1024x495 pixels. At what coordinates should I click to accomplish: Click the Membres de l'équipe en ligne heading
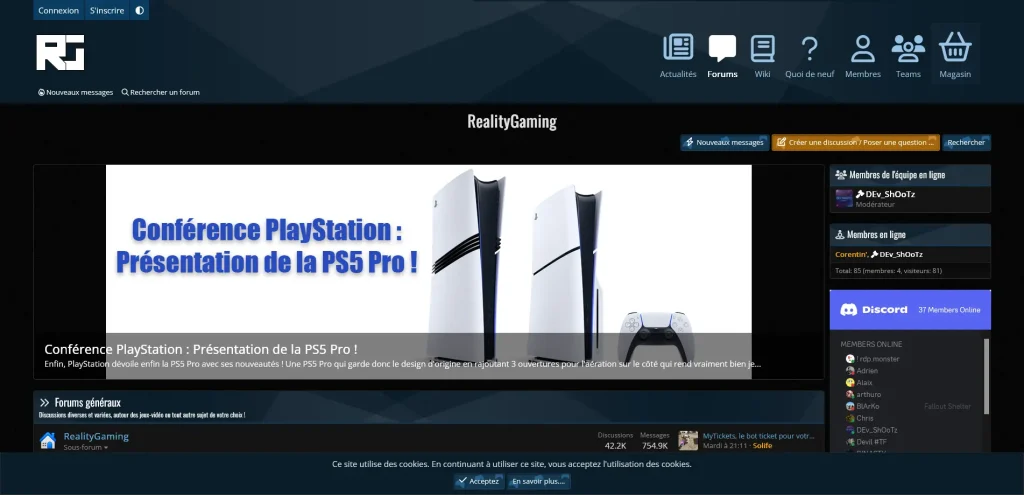point(897,175)
